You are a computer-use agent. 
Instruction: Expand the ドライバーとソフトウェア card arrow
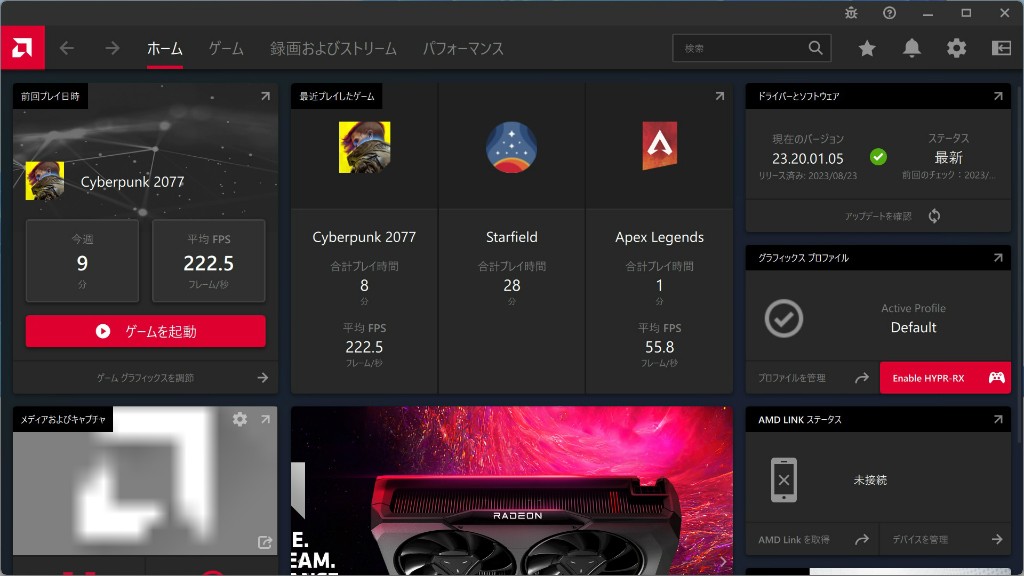click(998, 96)
